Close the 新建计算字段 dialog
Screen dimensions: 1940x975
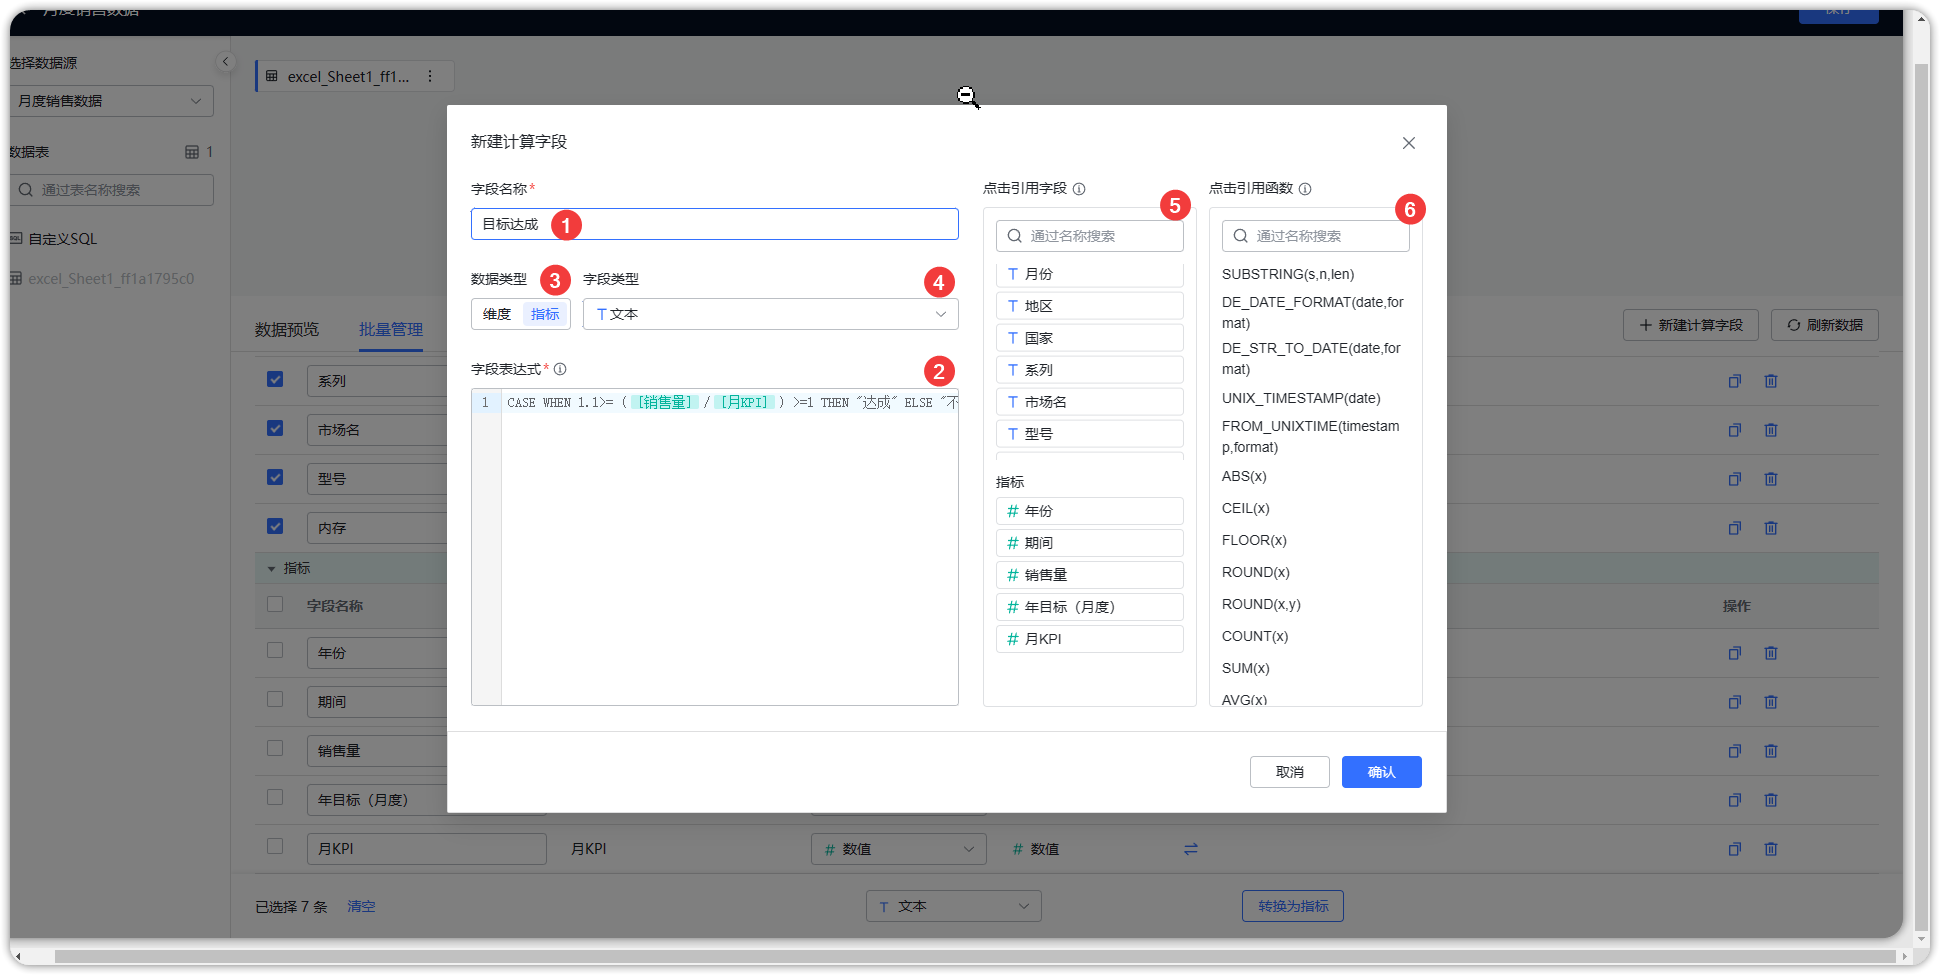[x=1408, y=143]
